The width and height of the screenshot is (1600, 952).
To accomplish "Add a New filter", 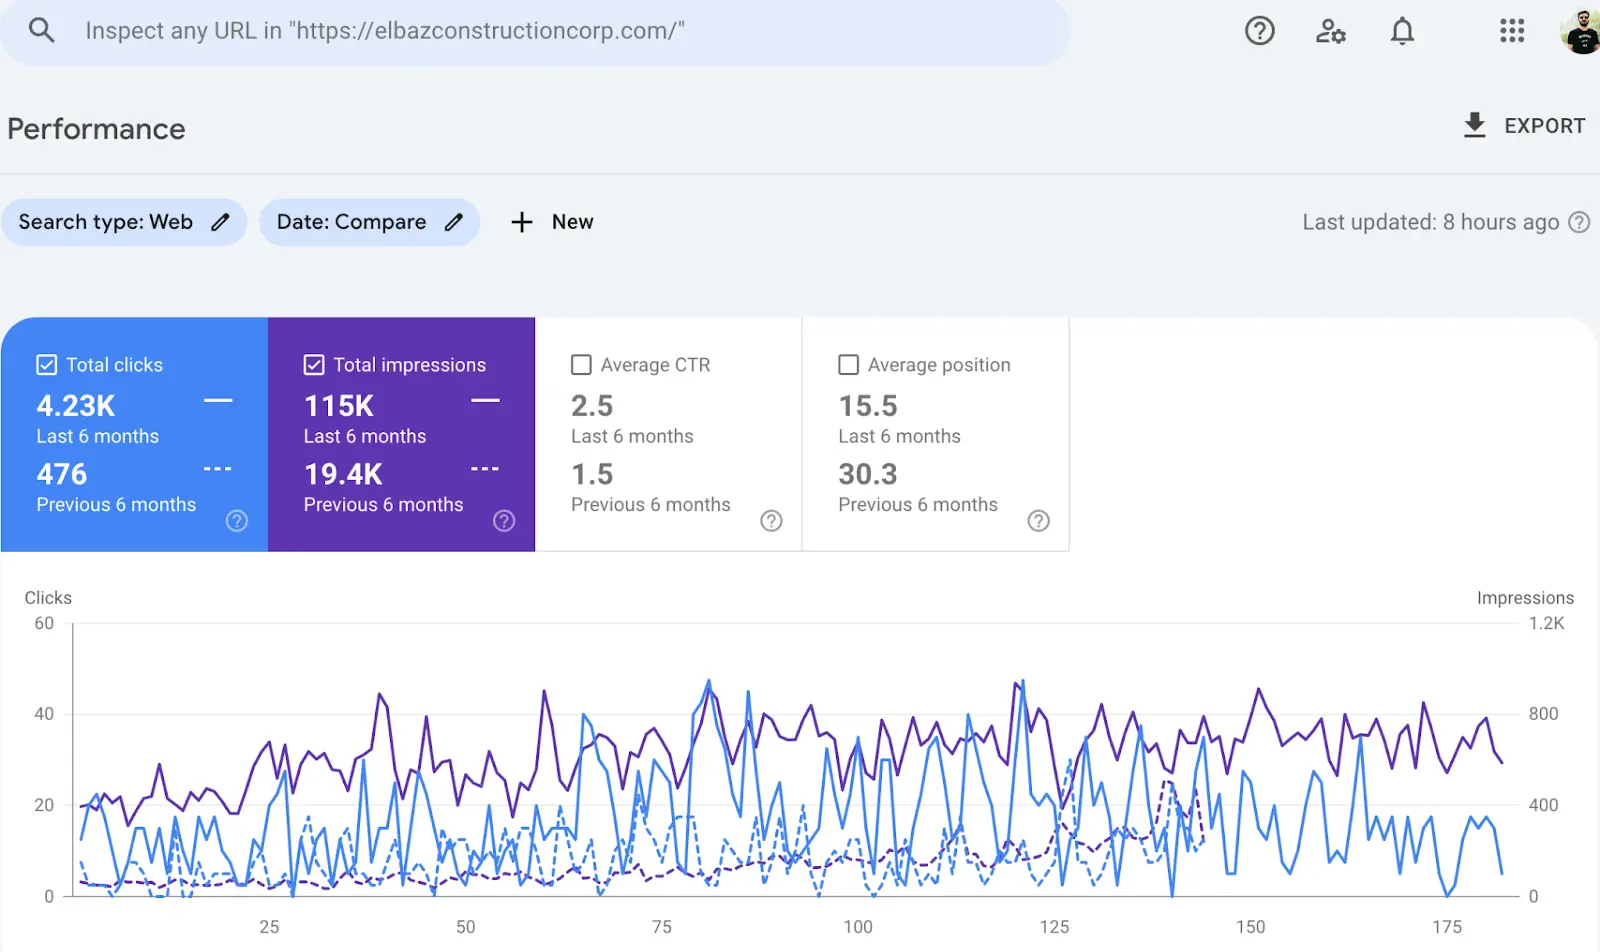I will pyautogui.click(x=552, y=222).
